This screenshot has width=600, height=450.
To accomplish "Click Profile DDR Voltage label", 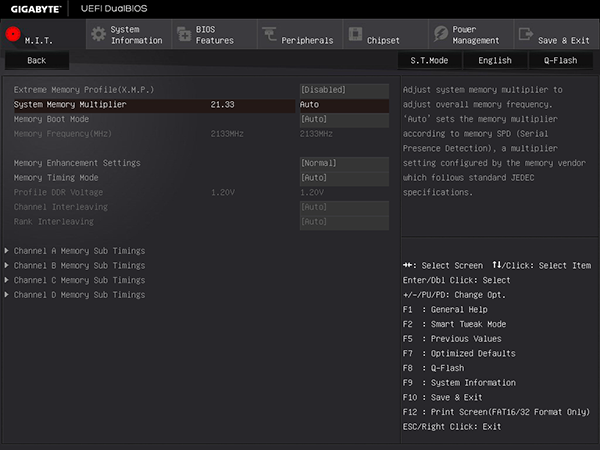I will (x=58, y=192).
